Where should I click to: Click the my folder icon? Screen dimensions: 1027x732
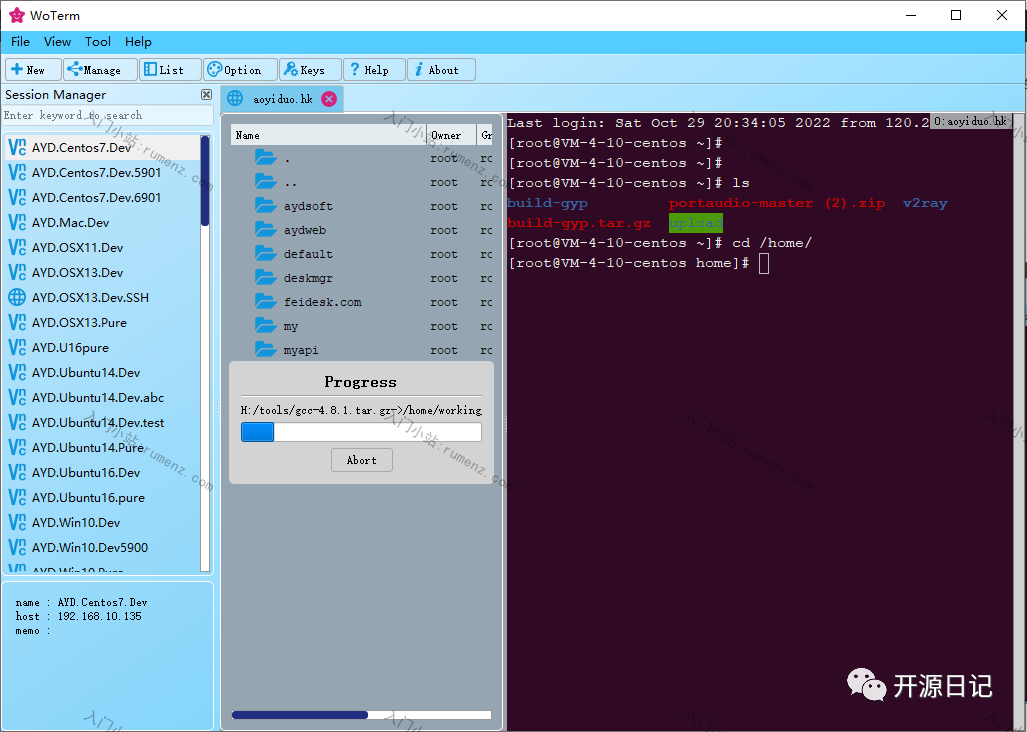(265, 325)
